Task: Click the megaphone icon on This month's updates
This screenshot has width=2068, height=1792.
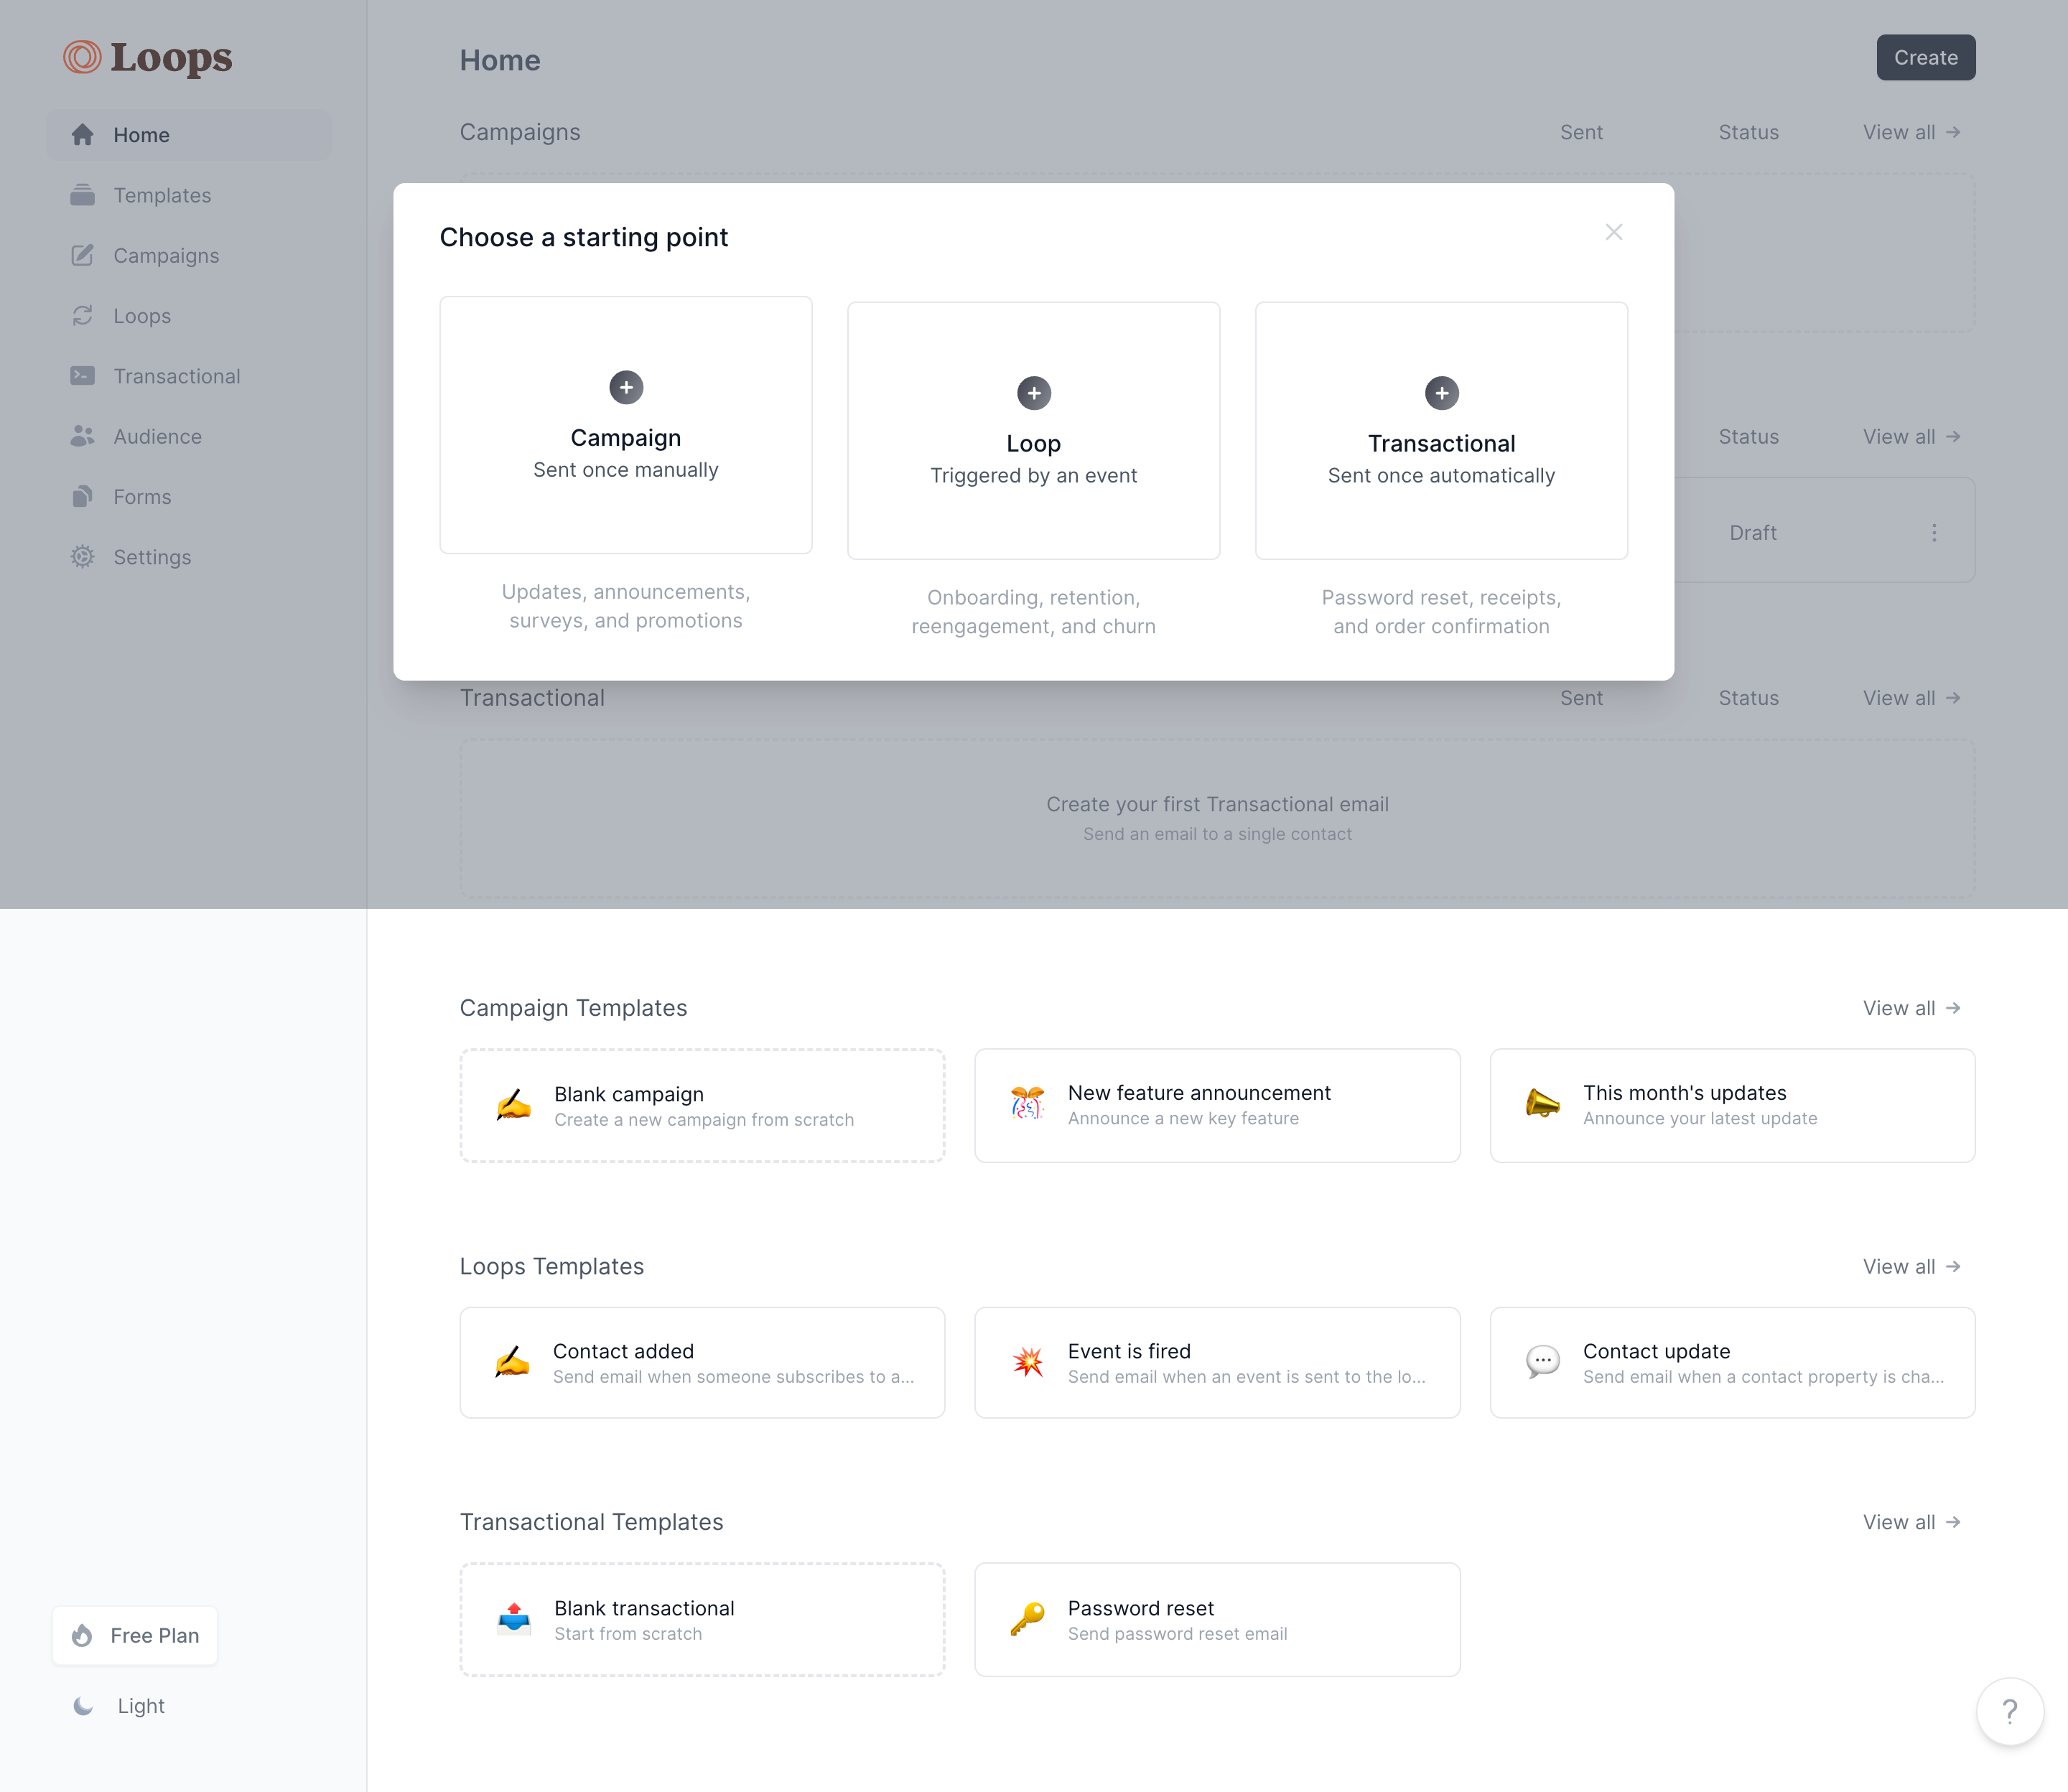Action: click(x=1543, y=1104)
